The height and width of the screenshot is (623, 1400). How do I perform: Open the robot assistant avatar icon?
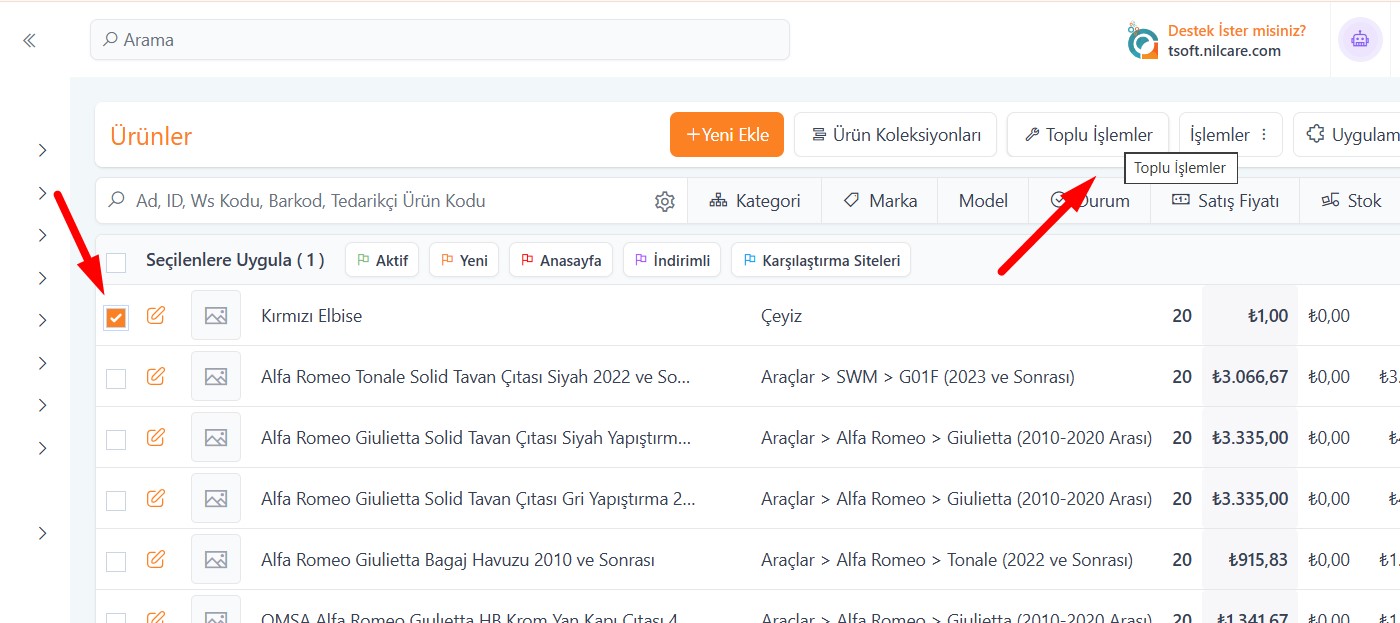coord(1360,40)
